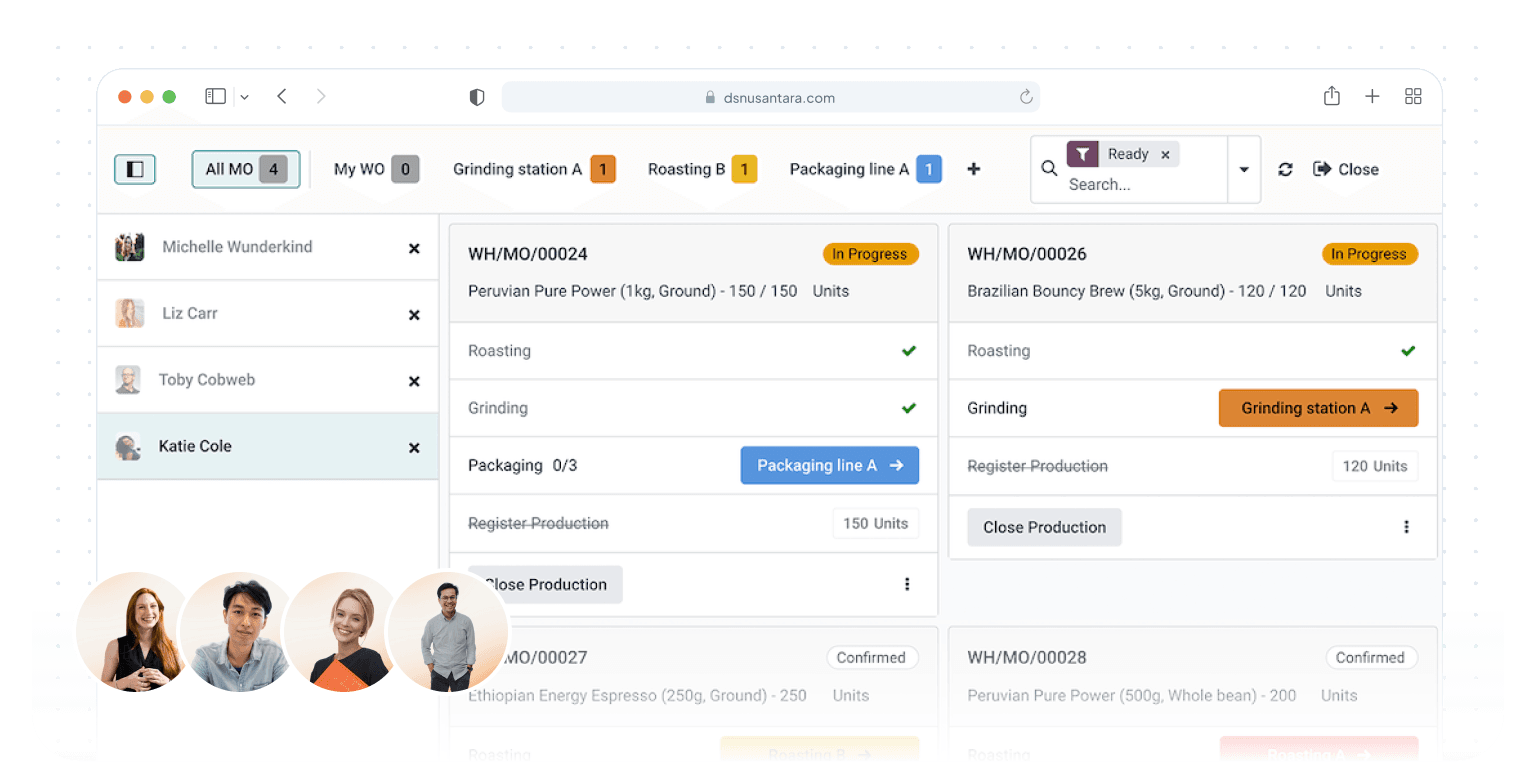Click Roasting checkmark in WH/MO/00024
This screenshot has height=762, width=1536.
tap(908, 351)
